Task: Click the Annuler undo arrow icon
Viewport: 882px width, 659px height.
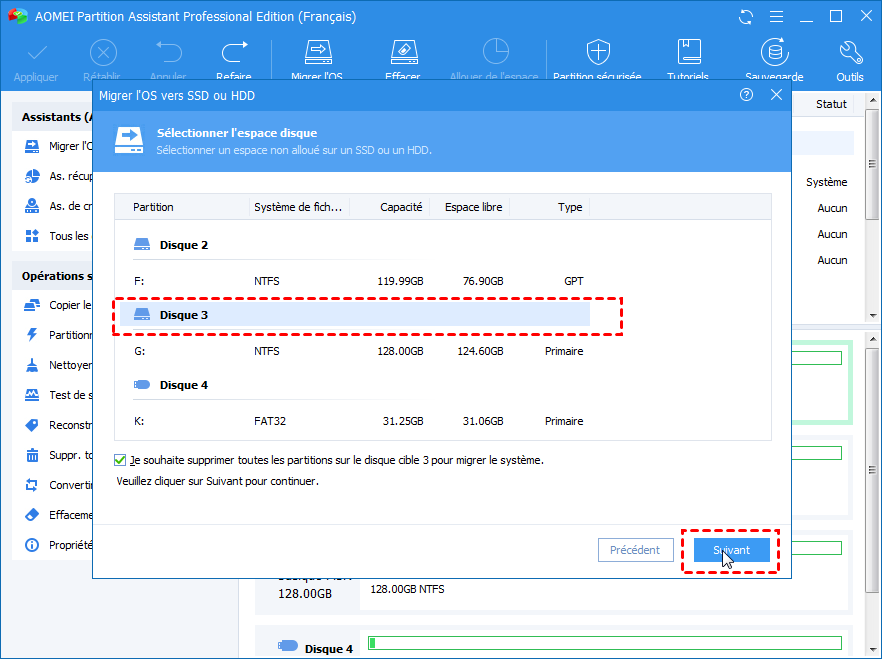Action: point(168,52)
